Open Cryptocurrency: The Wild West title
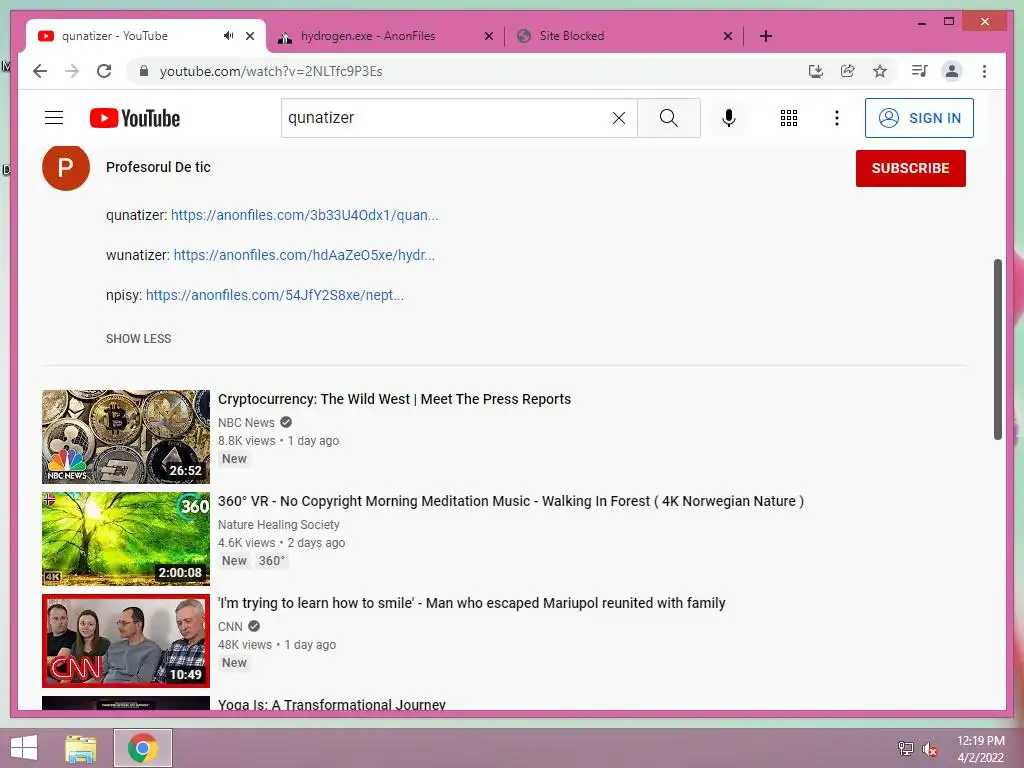The width and height of the screenshot is (1024, 768). coord(394,399)
